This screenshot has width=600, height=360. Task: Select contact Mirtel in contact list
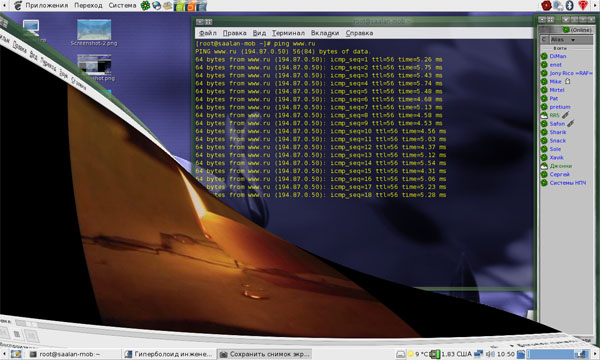[557, 90]
